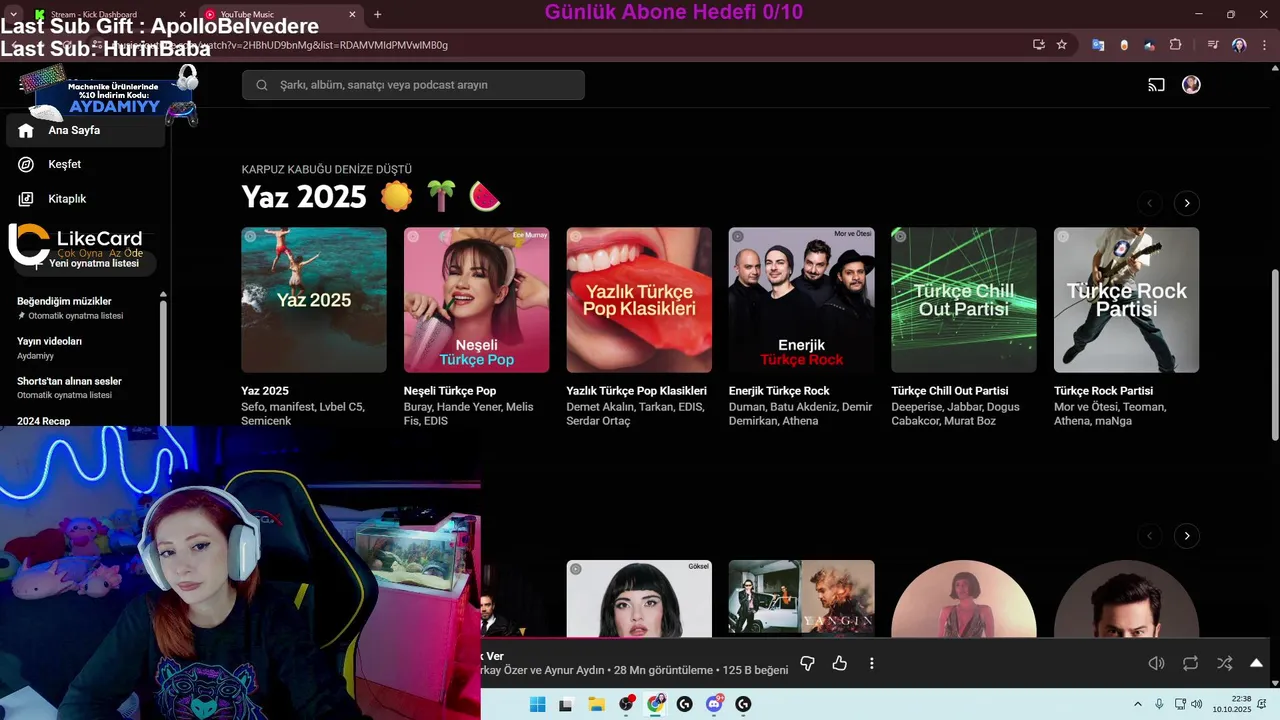Open the Yangın album thumbnail
This screenshot has width=1280, height=720.
point(801,598)
